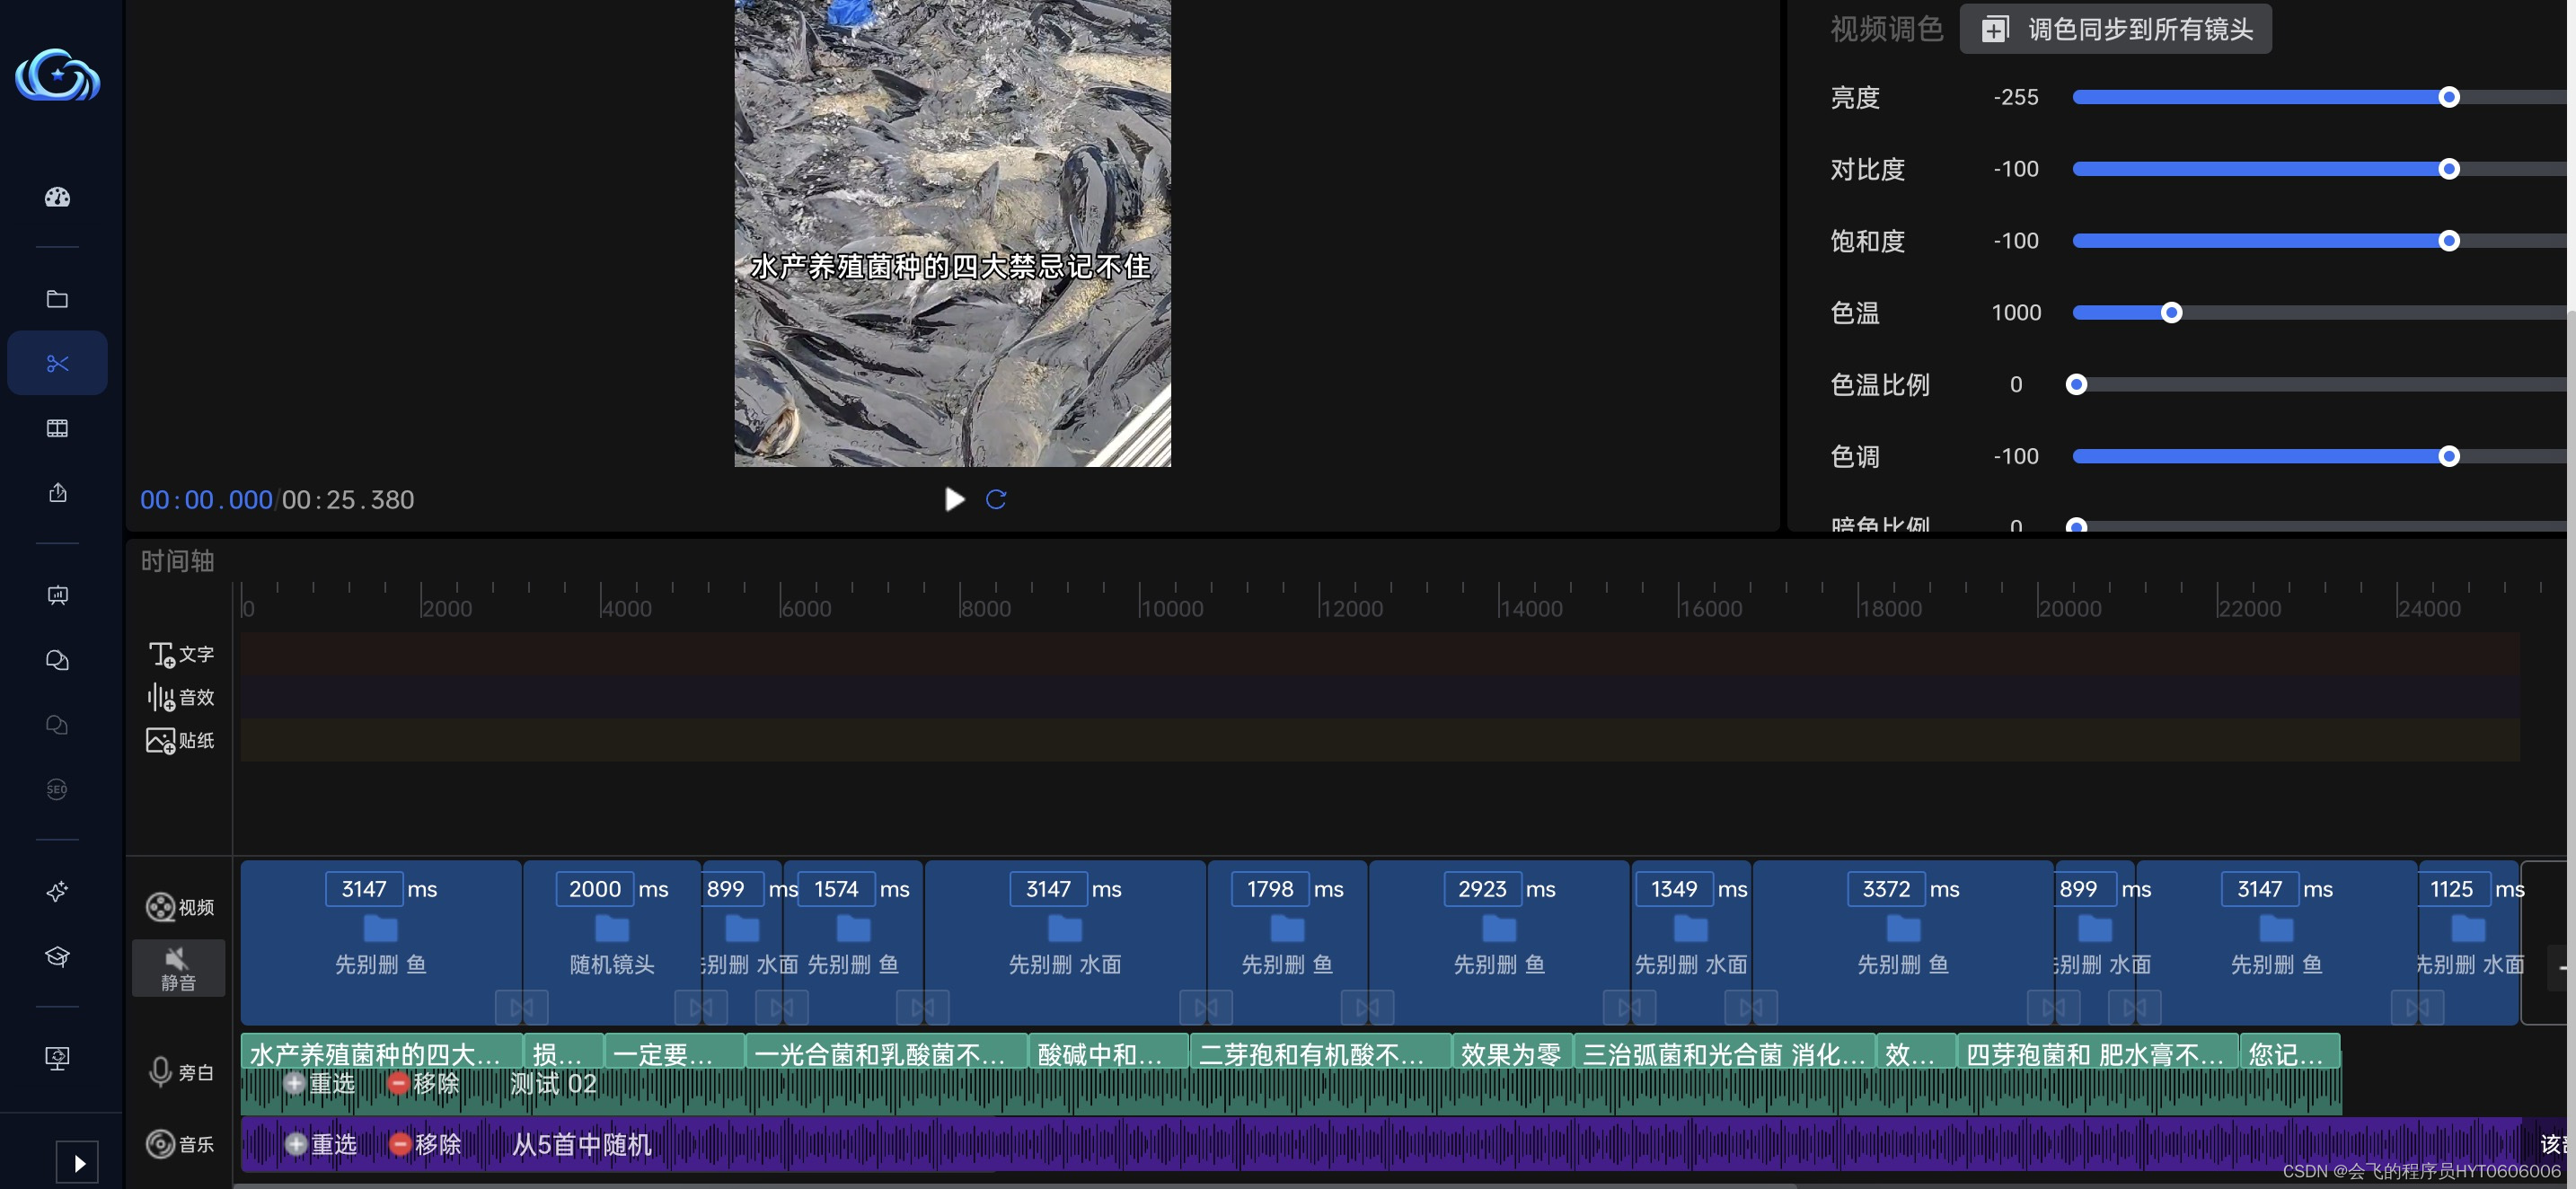
Task: Click the reload preview icon
Action: 996,499
